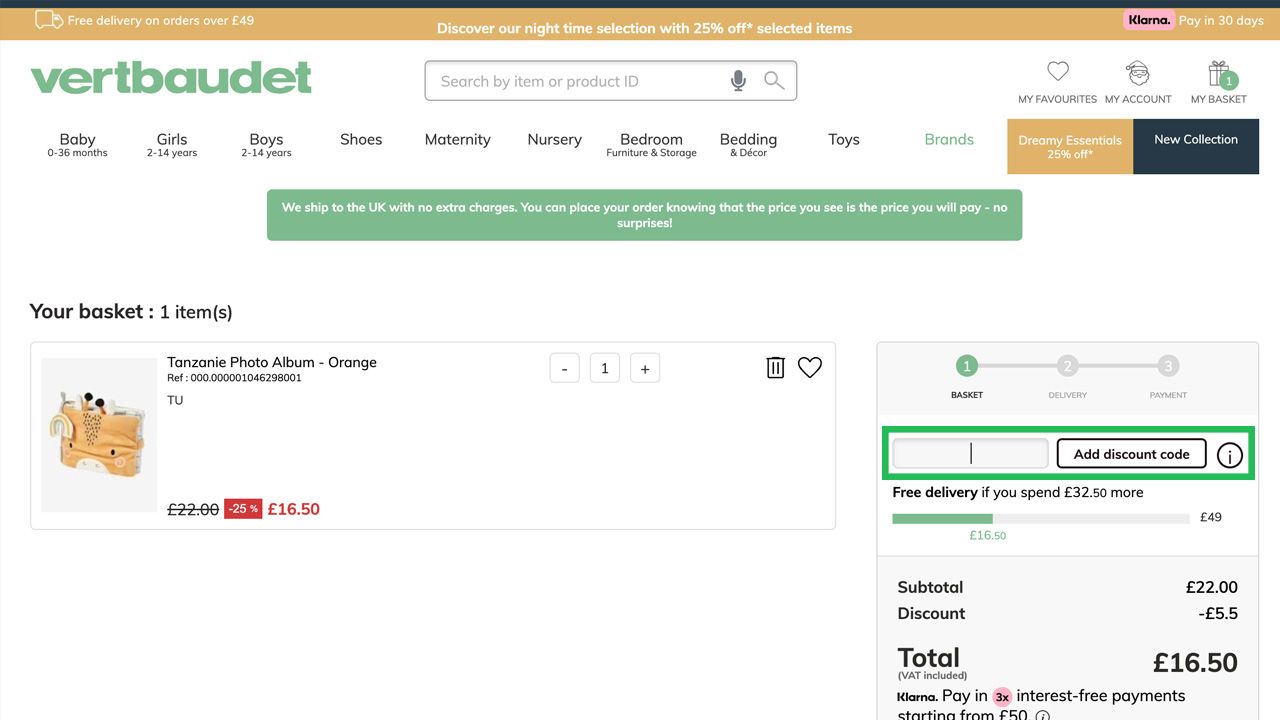This screenshot has height=720, width=1280.
Task: Click the microphone voice search icon
Action: (738, 81)
